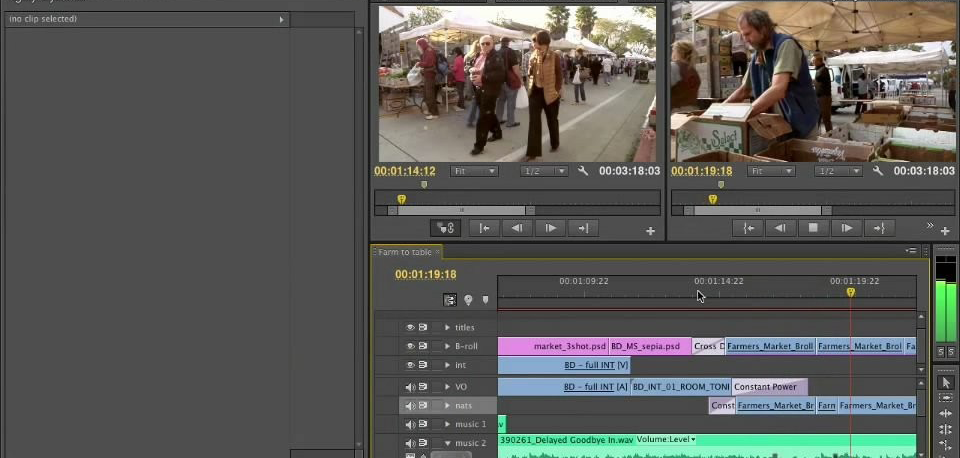The width and height of the screenshot is (960, 458).
Task: Select the market_3shot.psd clip
Action: pyautogui.click(x=569, y=346)
